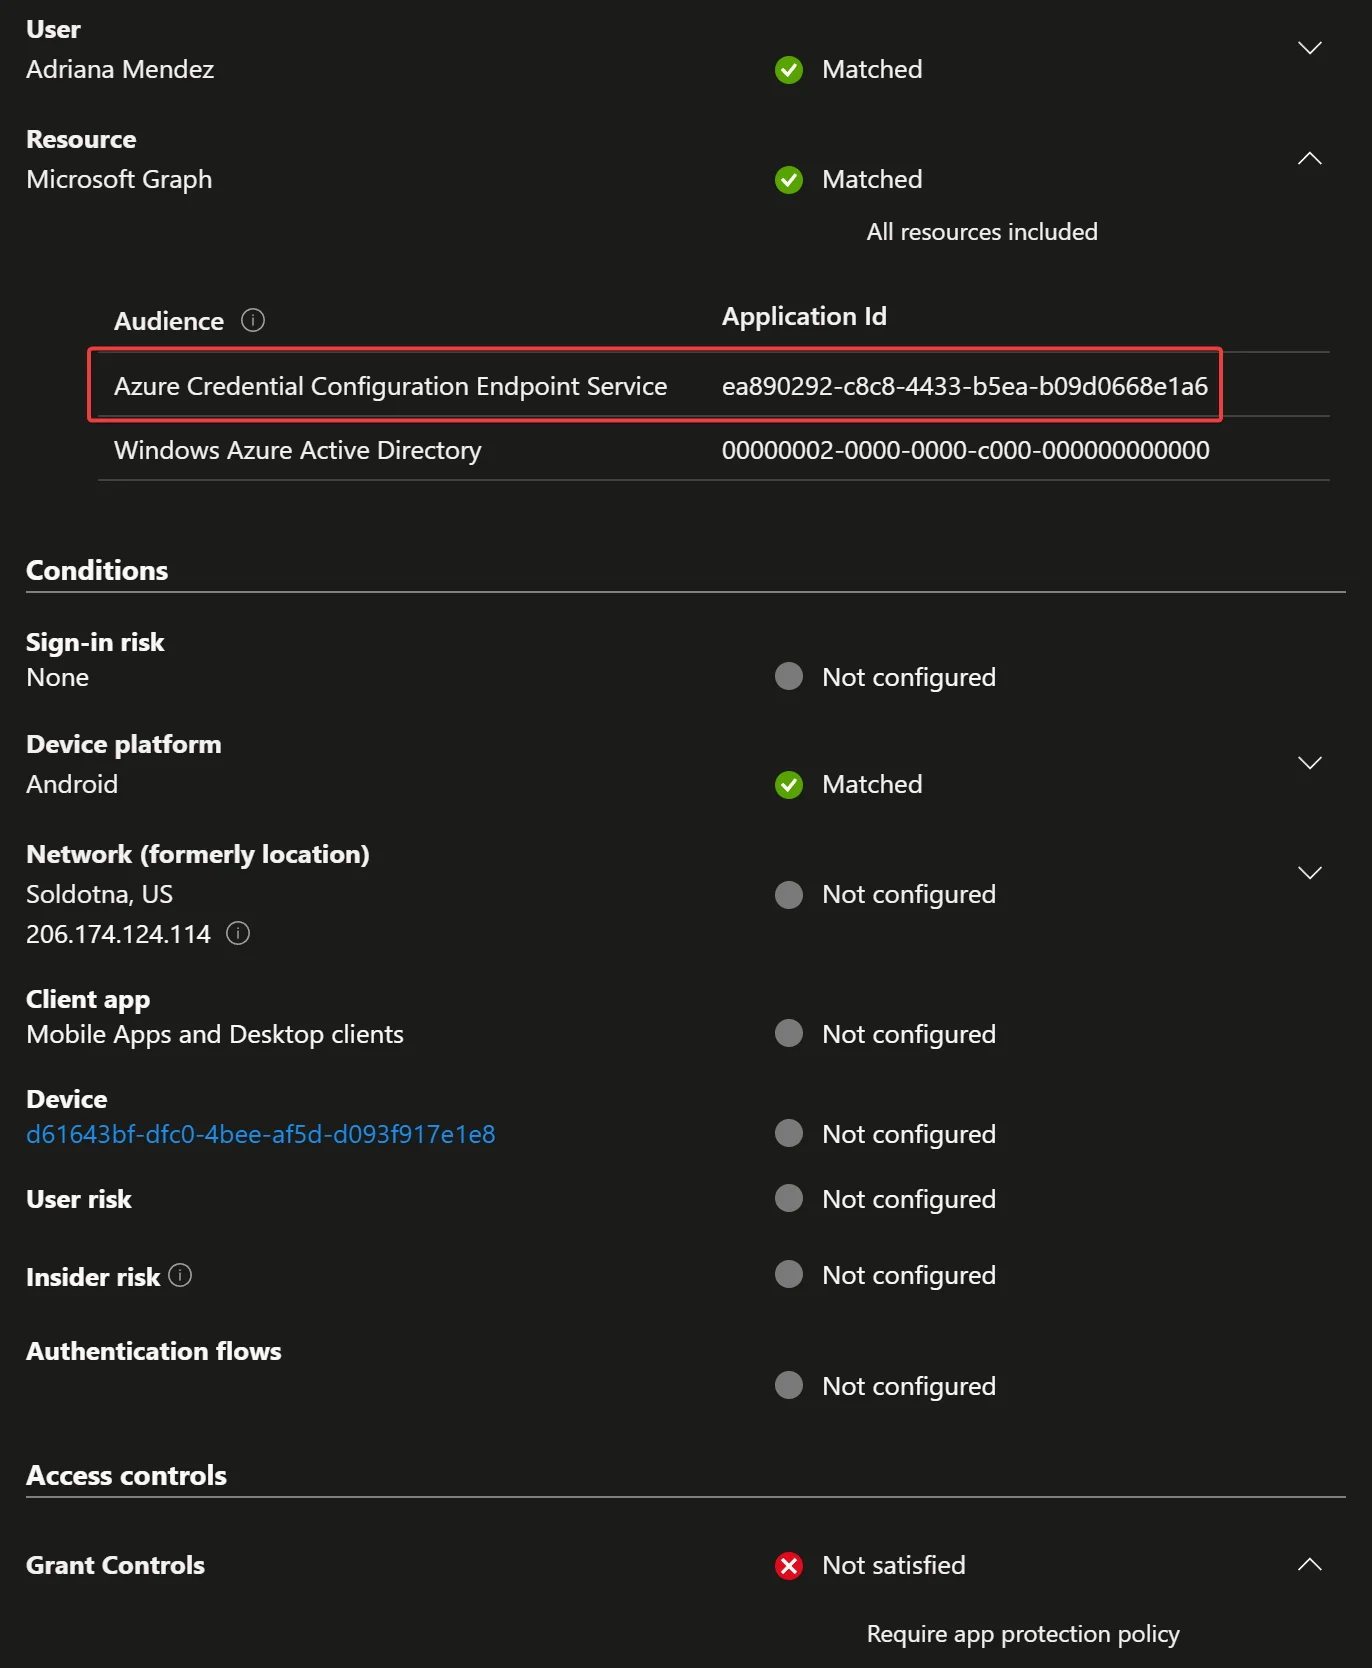The width and height of the screenshot is (1372, 1668).
Task: Expand the User section chevron
Action: click(x=1309, y=48)
